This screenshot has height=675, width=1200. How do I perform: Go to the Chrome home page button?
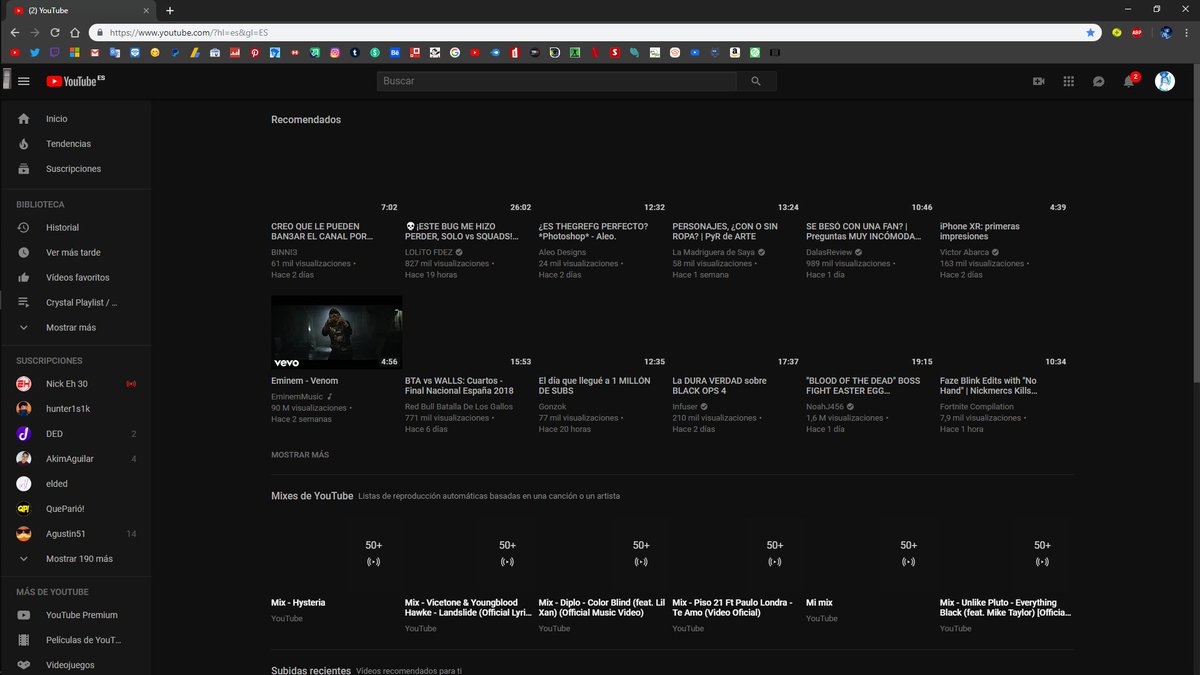pyautogui.click(x=74, y=32)
